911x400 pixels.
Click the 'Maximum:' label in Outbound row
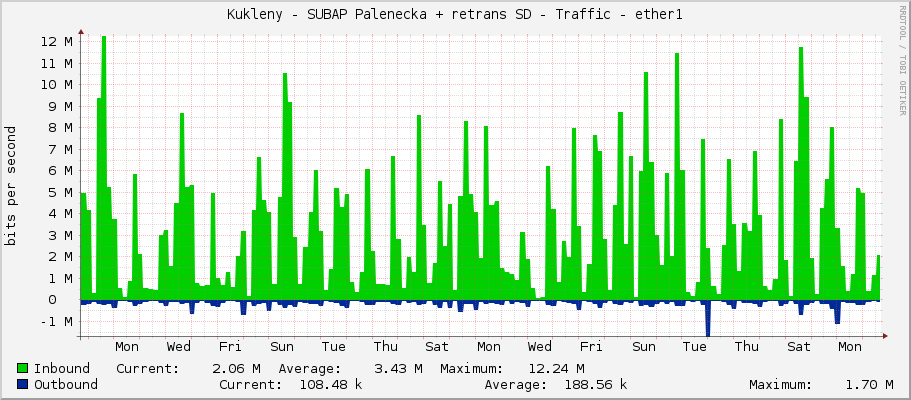[x=780, y=384]
